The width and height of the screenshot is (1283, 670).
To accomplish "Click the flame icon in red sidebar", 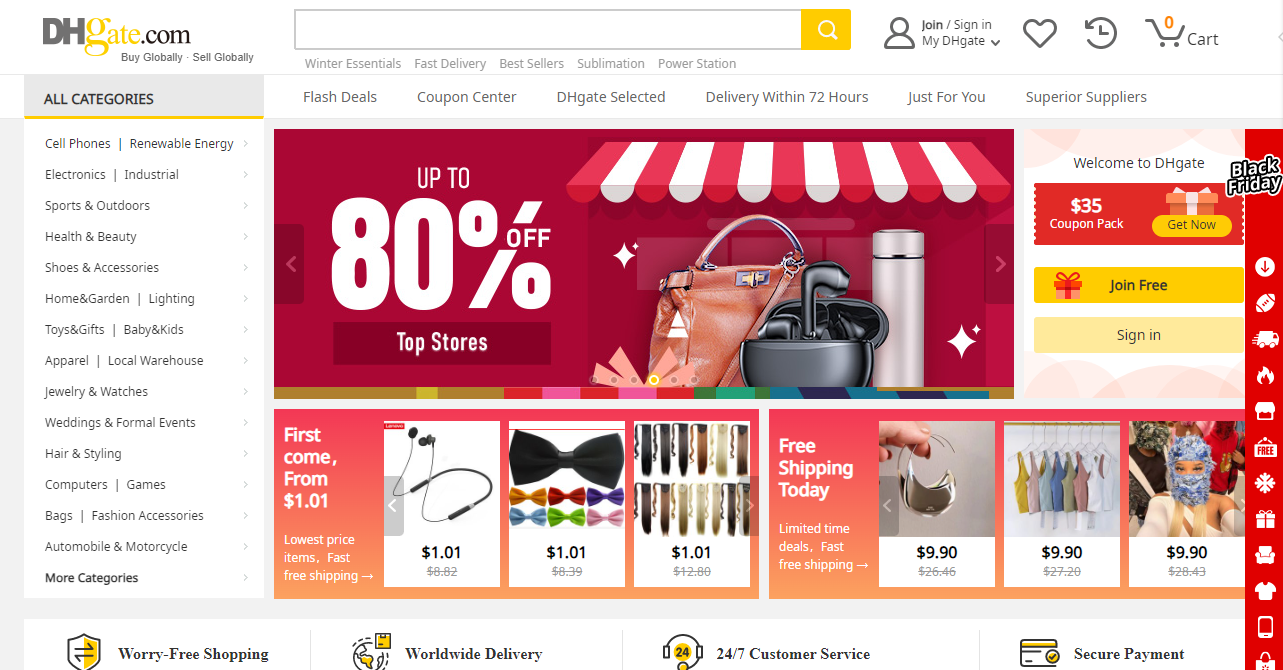I will point(1265,375).
